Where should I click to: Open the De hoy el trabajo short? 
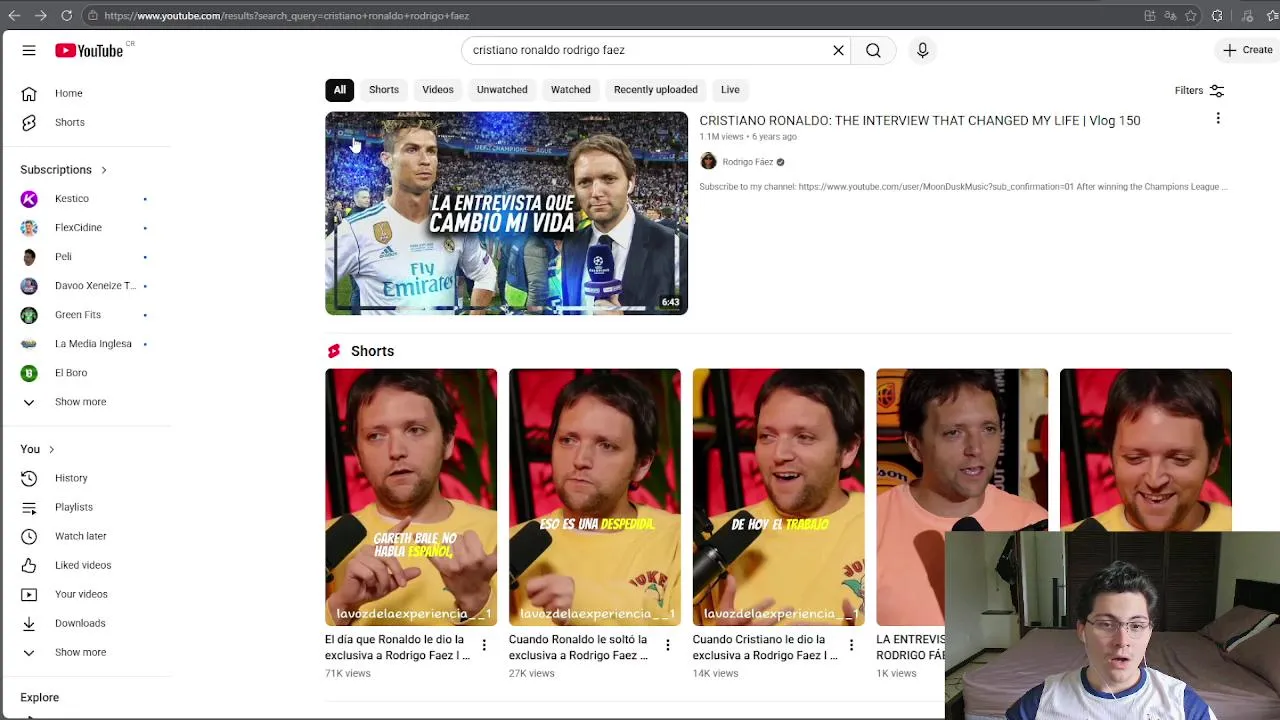(778, 497)
